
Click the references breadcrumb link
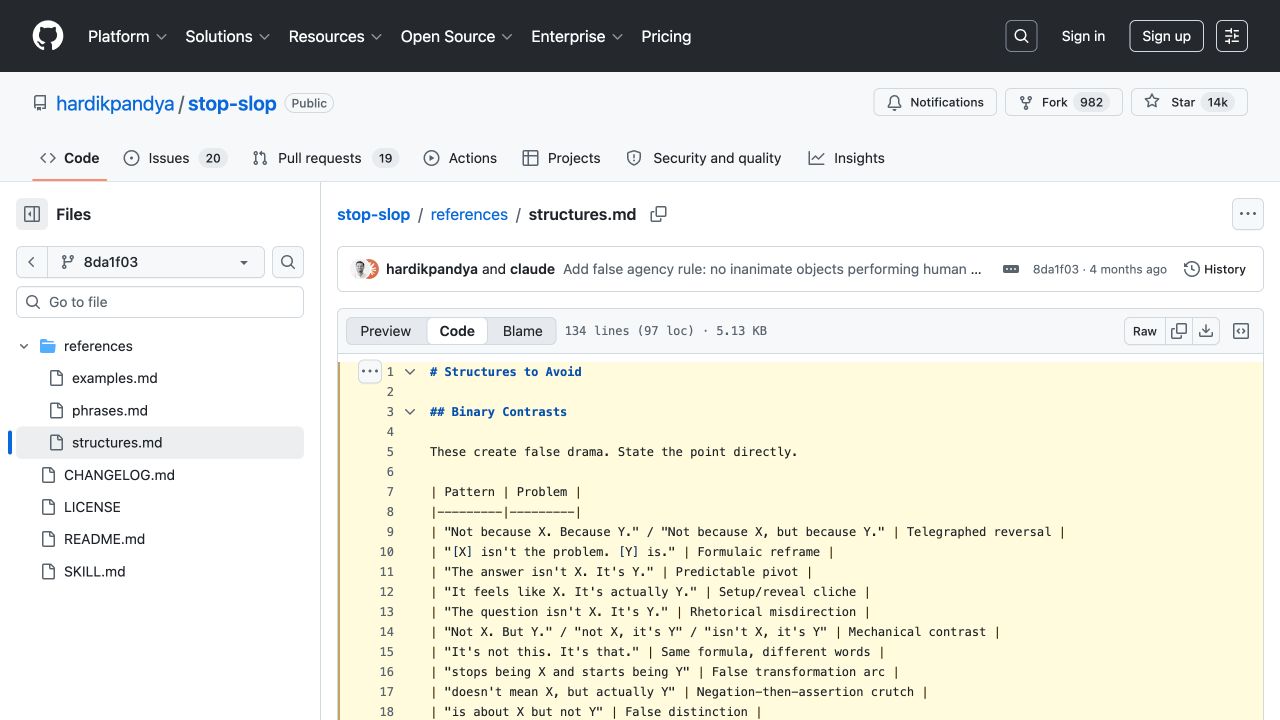tap(469, 214)
